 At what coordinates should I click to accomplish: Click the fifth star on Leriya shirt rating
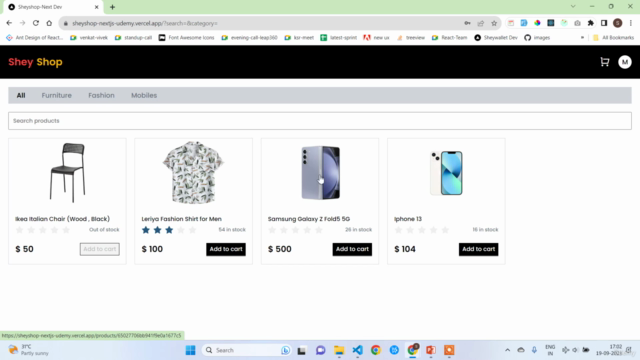coord(193,230)
